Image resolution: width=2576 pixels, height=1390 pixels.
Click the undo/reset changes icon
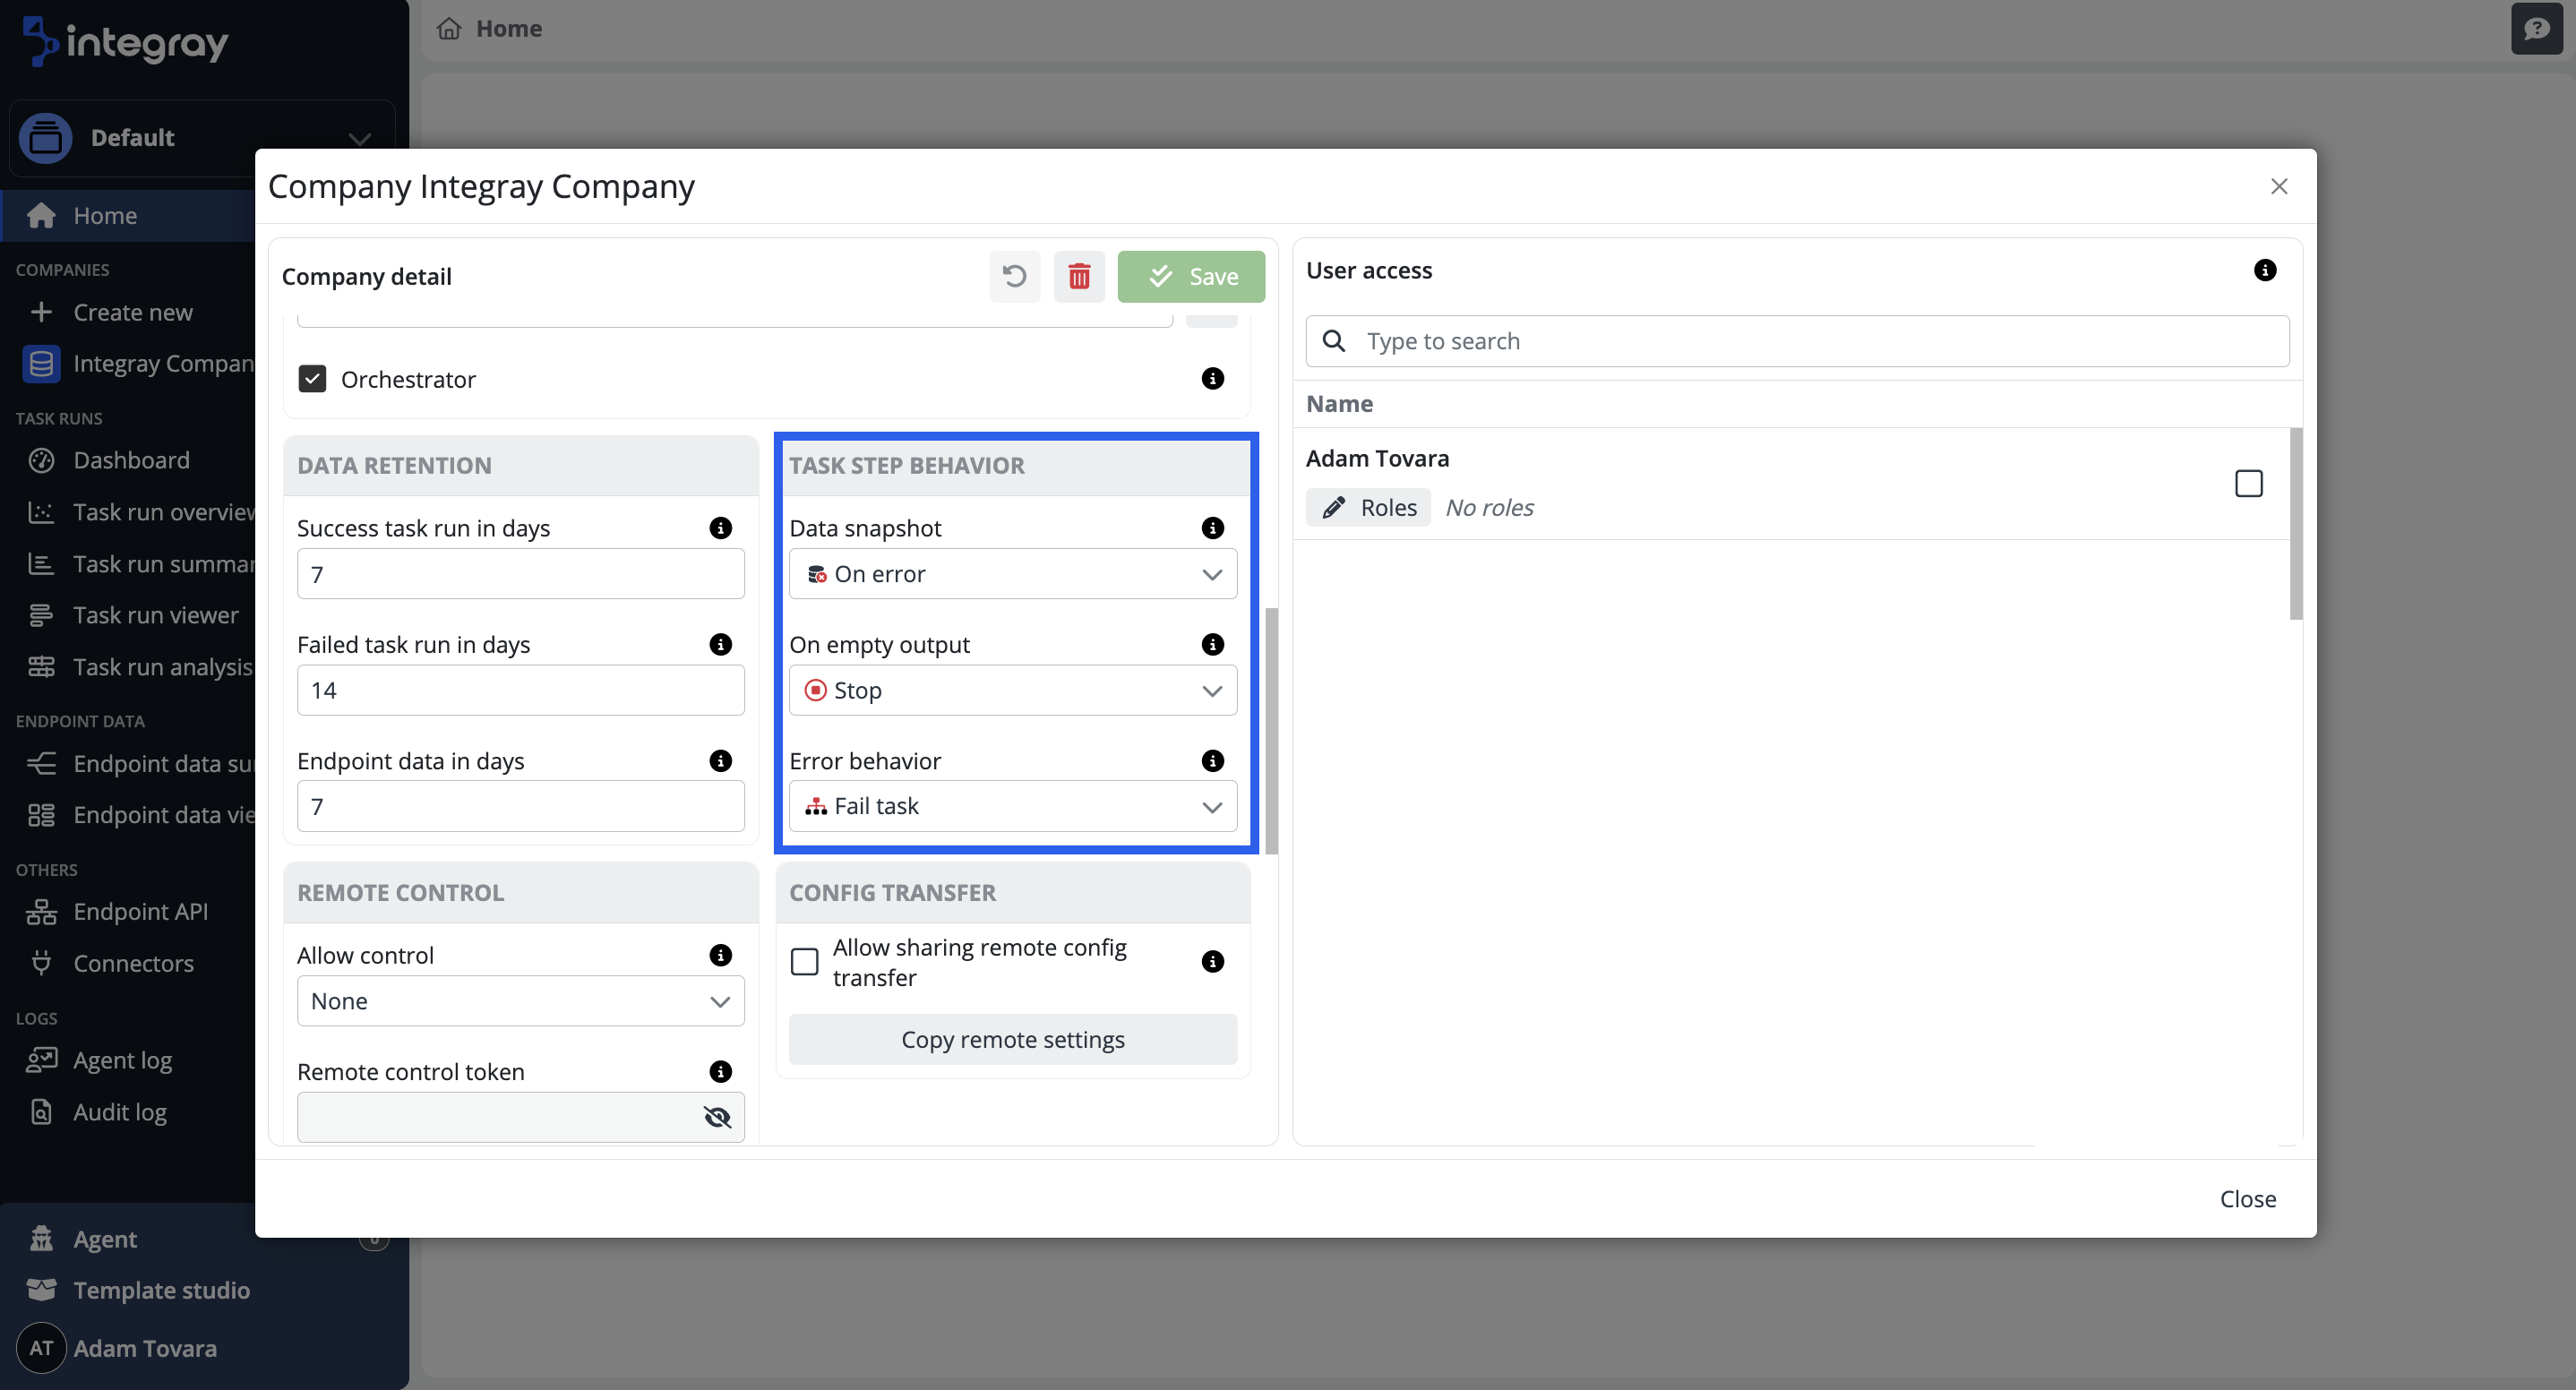coord(1014,276)
